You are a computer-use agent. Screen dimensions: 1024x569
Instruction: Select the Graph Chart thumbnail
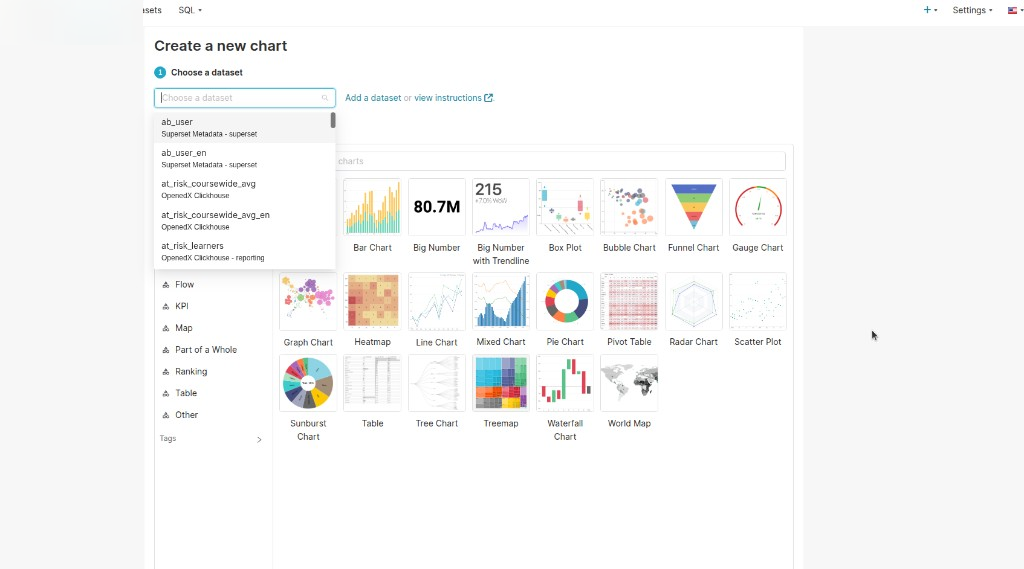tap(308, 301)
